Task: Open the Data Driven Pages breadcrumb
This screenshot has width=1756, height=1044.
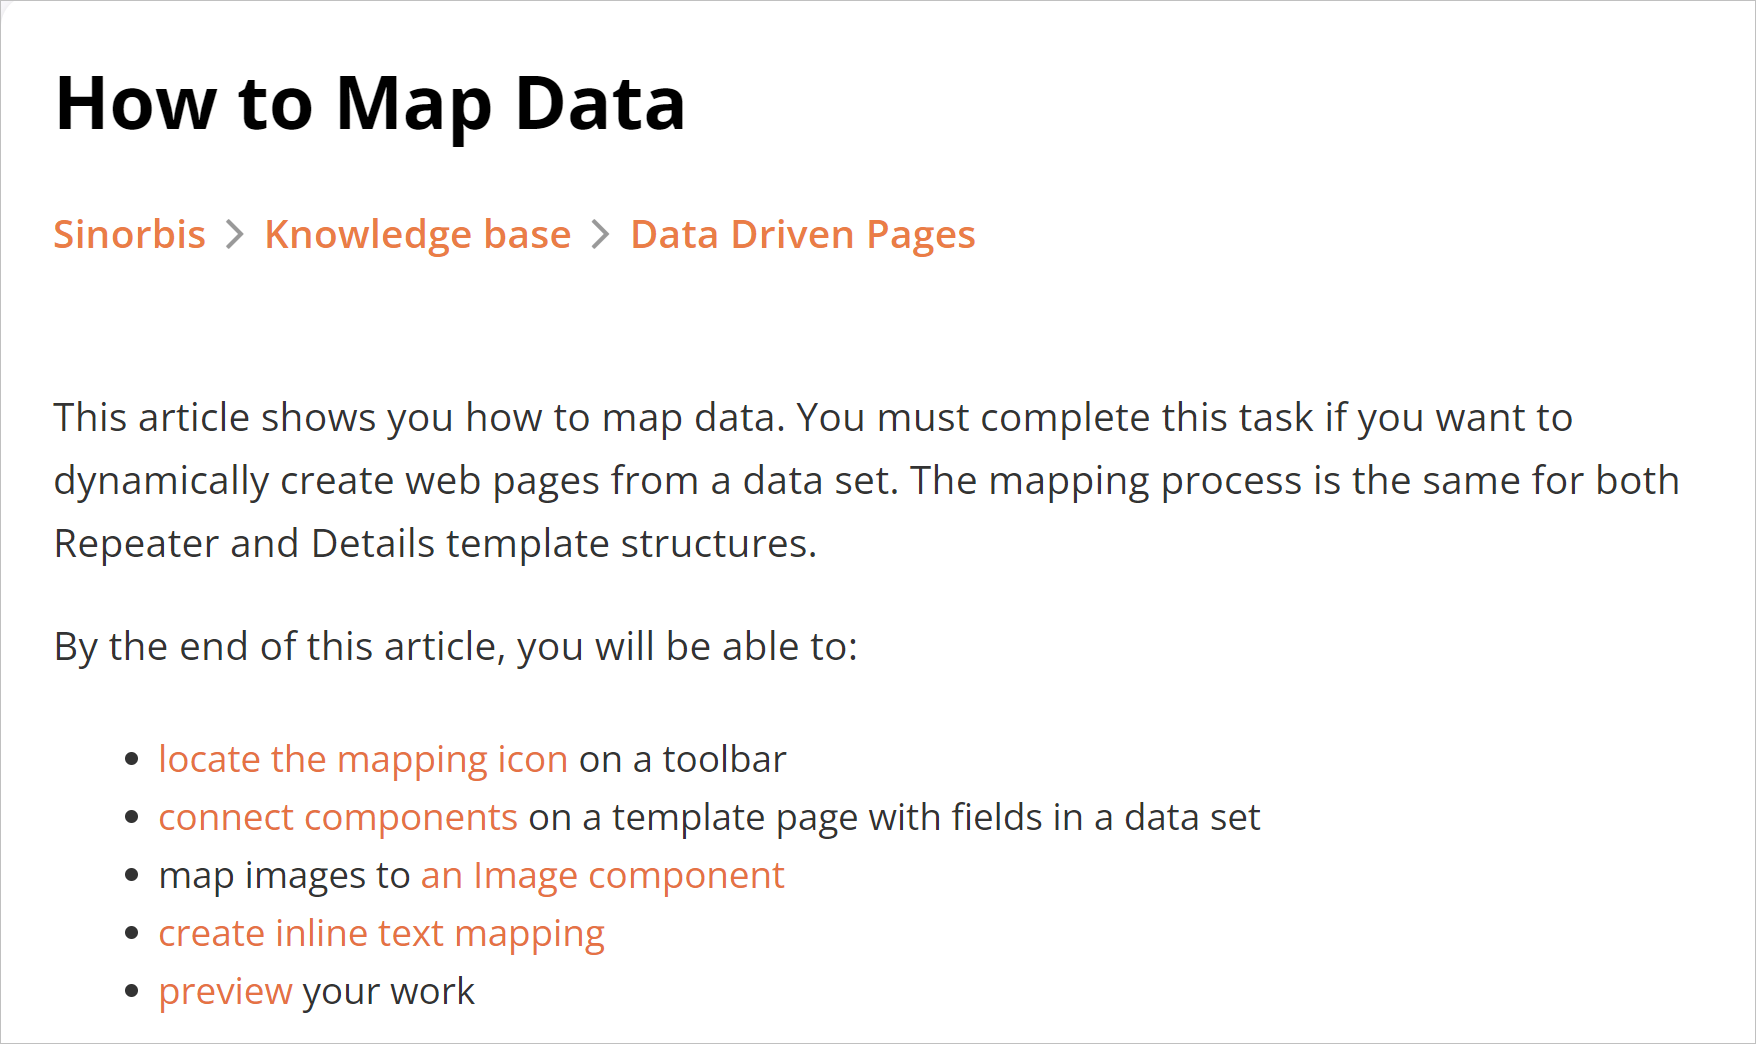Action: [x=802, y=235]
